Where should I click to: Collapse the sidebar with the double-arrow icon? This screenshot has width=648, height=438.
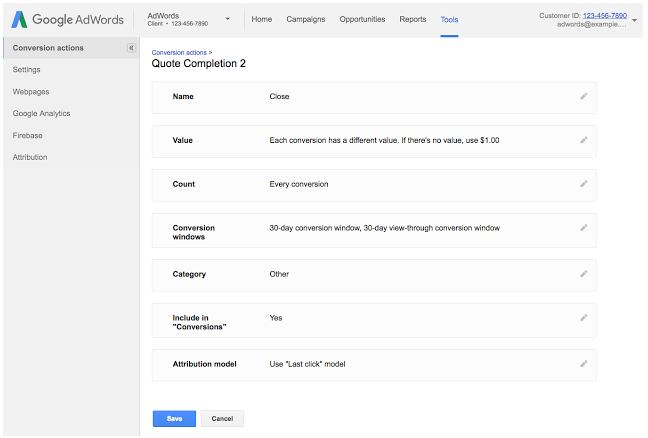point(131,48)
